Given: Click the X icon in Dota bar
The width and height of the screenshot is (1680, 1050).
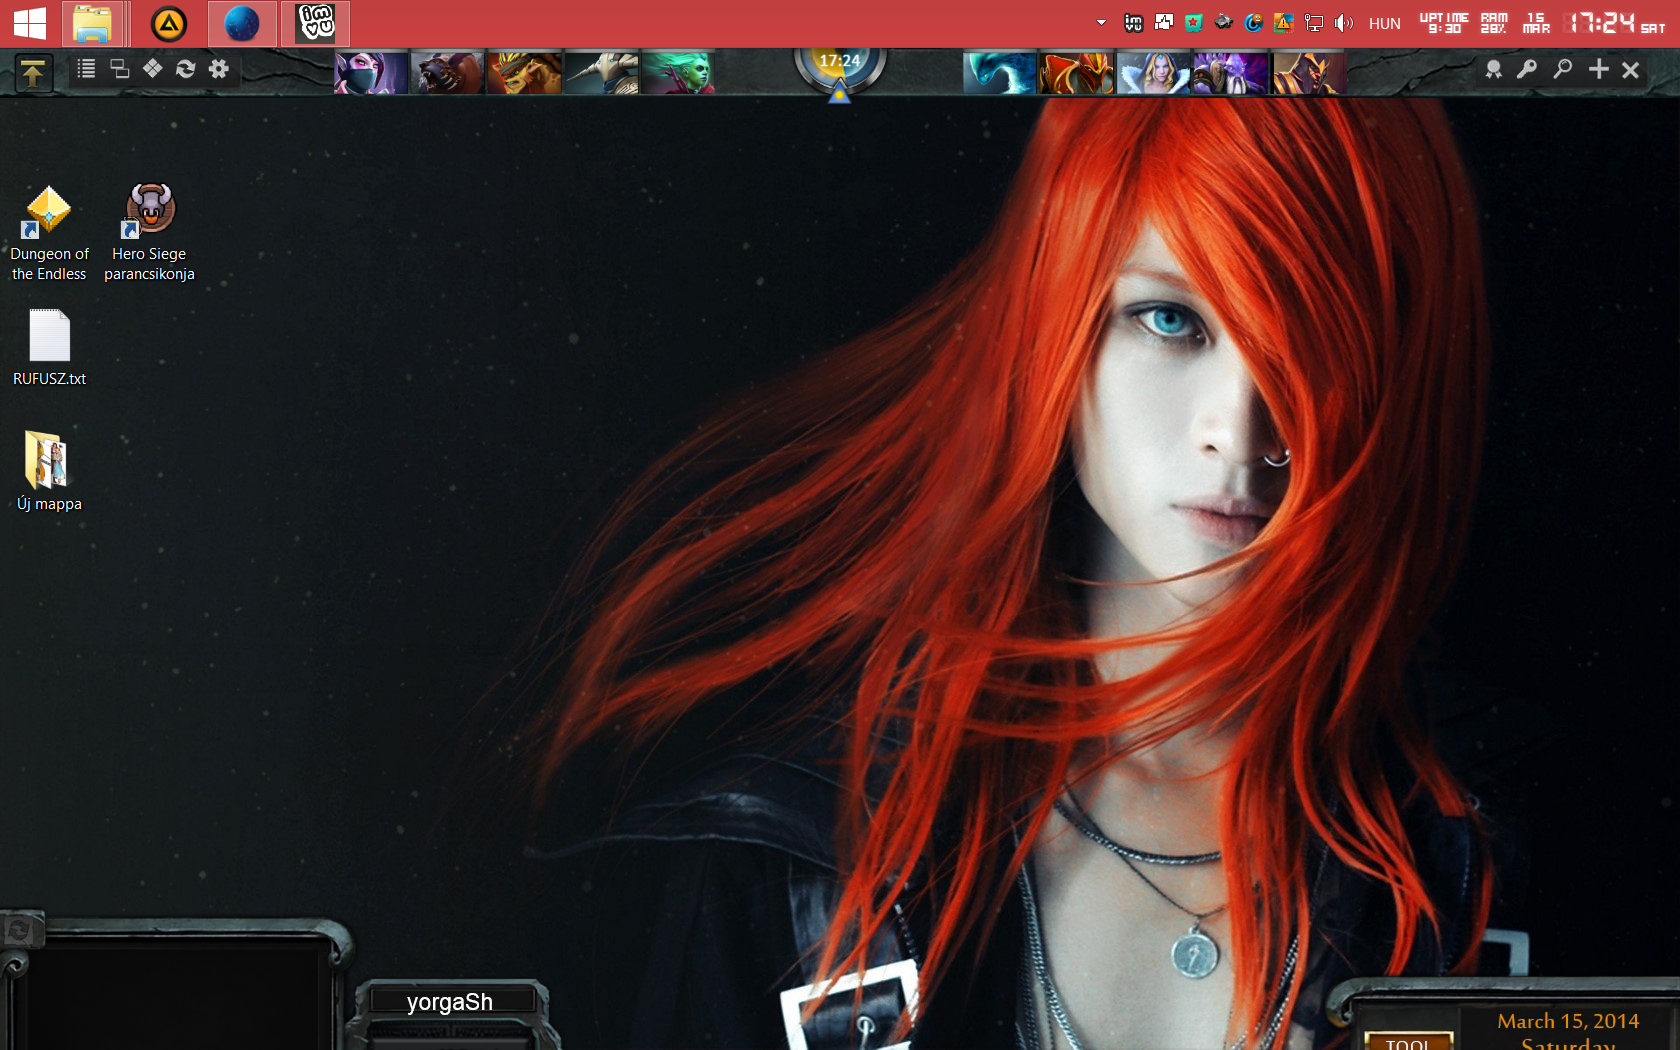Looking at the screenshot, I should 1631,69.
